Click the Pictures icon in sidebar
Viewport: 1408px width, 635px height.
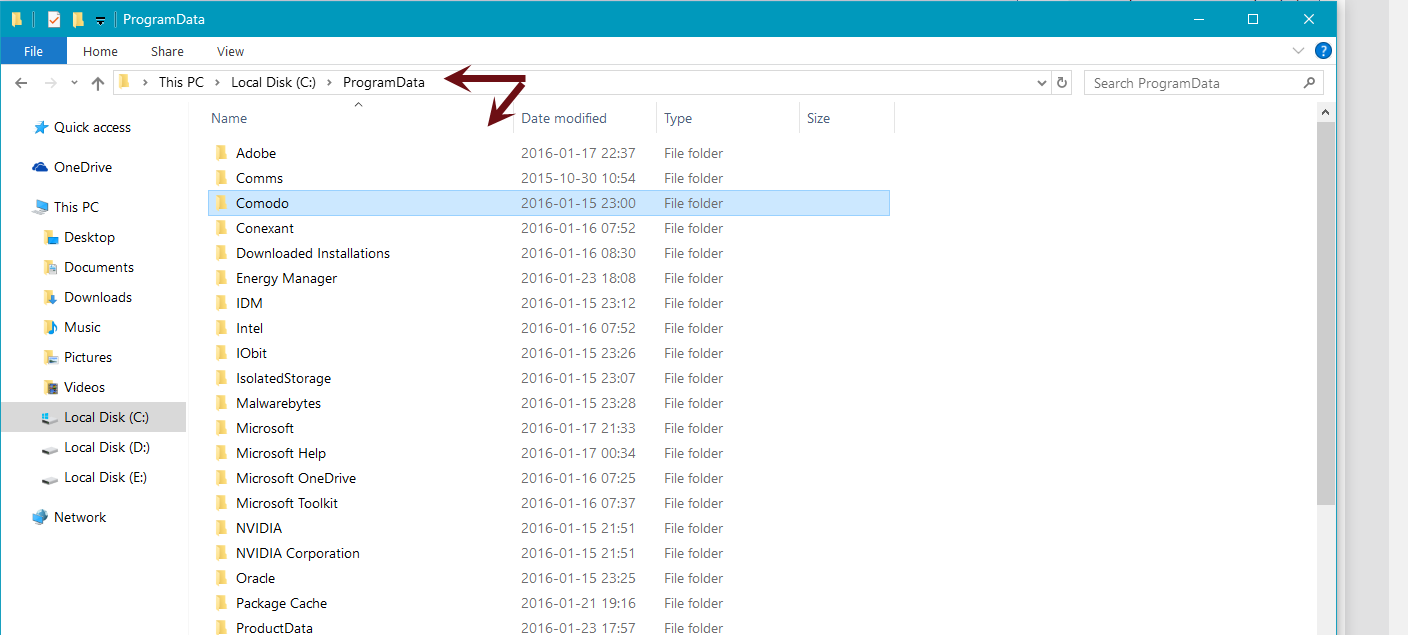click(51, 357)
